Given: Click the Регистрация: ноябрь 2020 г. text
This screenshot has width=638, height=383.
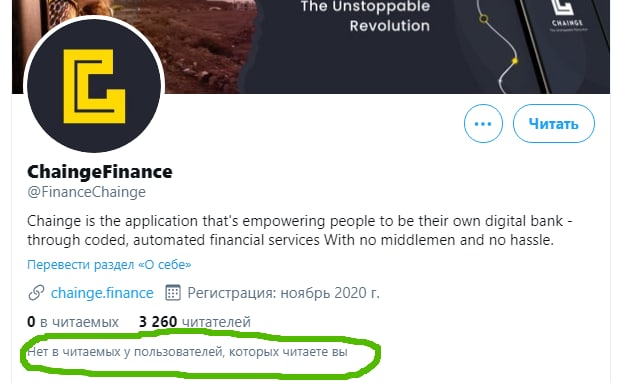Looking at the screenshot, I should point(283,293).
